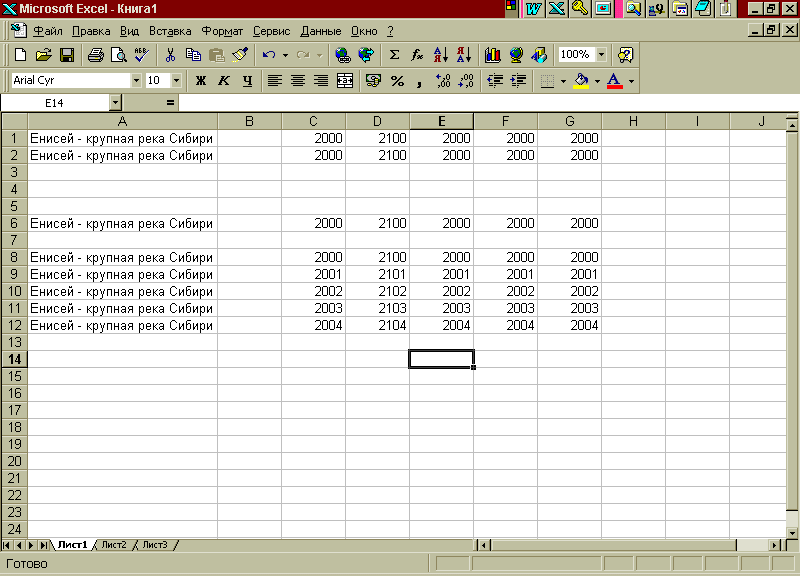Click in the formula bar input

pyautogui.click(x=489, y=103)
